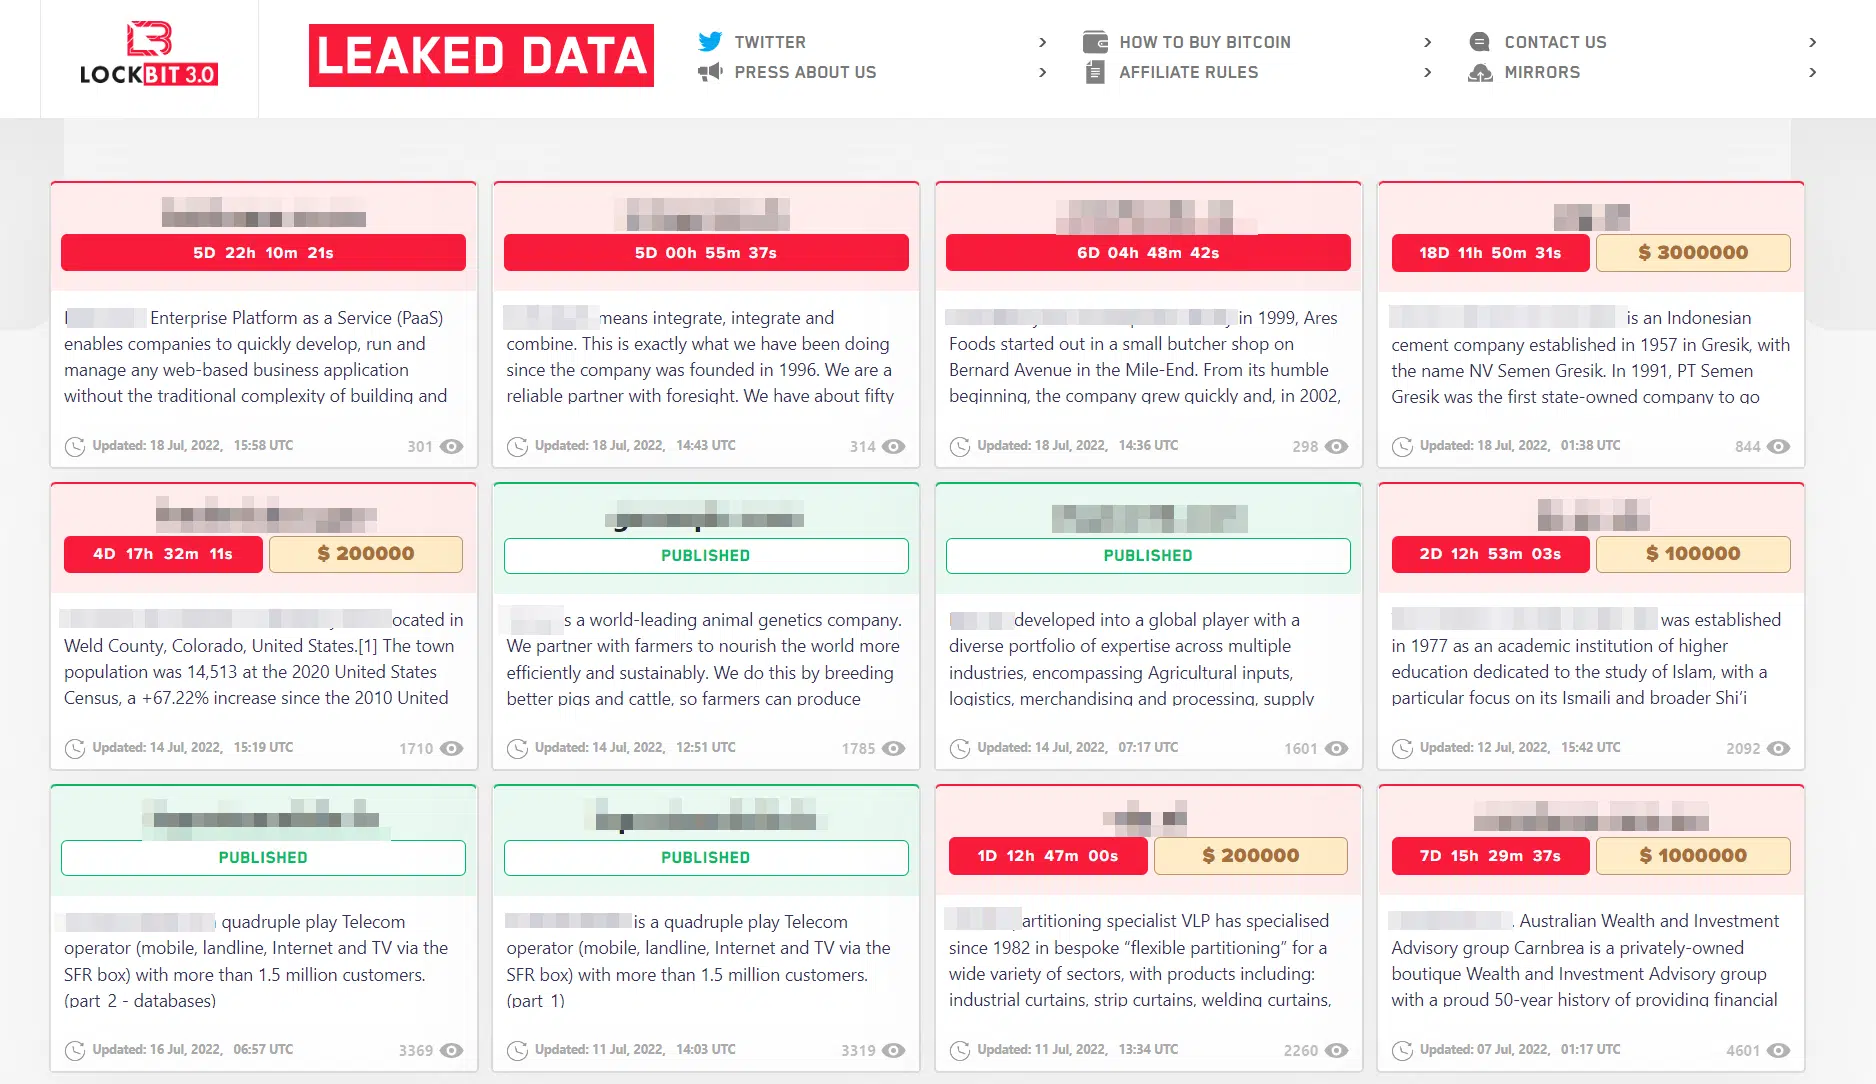Image resolution: width=1876 pixels, height=1084 pixels.
Task: Expand the chevron beside Mirrors
Action: [x=1813, y=72]
